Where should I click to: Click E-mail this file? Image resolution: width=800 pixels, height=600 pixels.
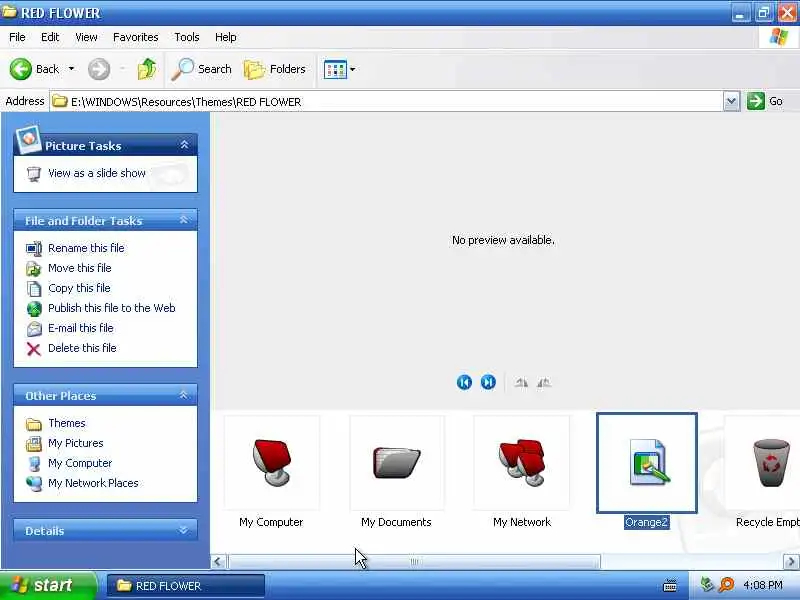[x=81, y=328]
